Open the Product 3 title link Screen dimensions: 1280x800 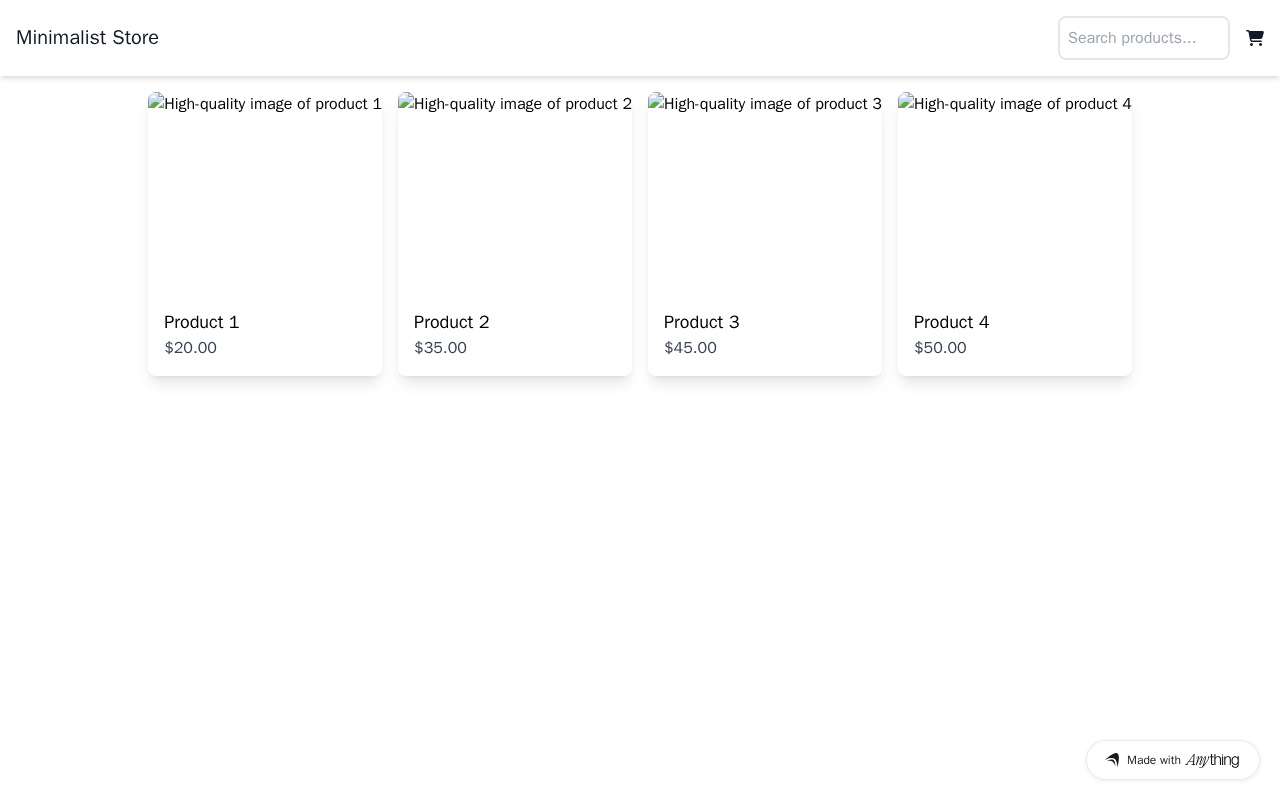click(702, 322)
